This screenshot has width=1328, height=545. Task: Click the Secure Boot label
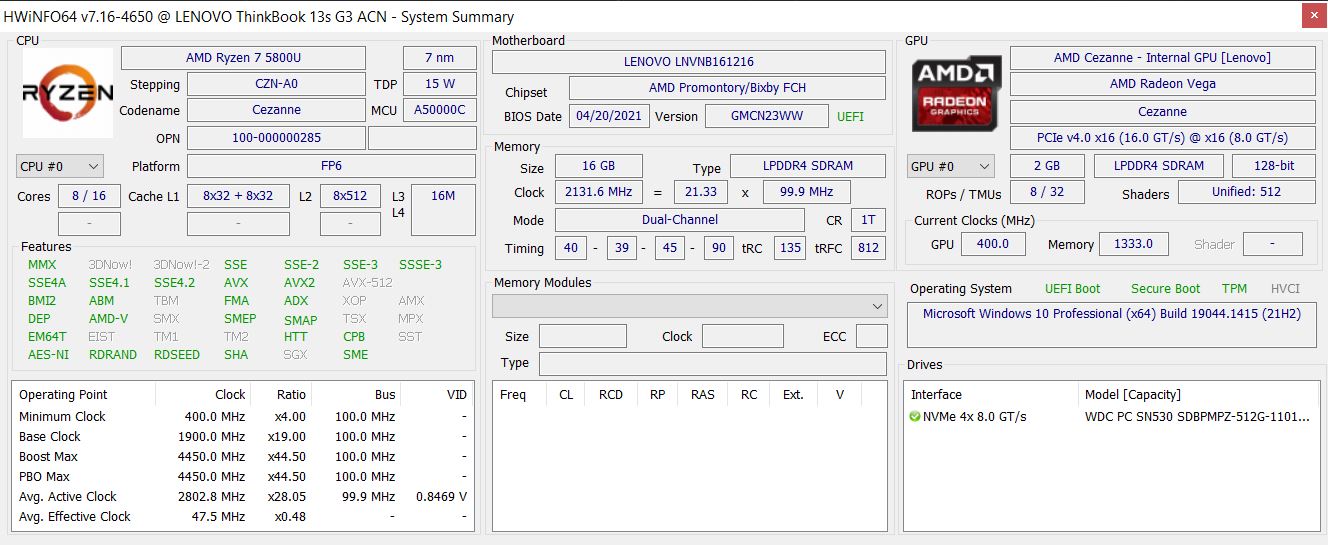tap(1166, 289)
